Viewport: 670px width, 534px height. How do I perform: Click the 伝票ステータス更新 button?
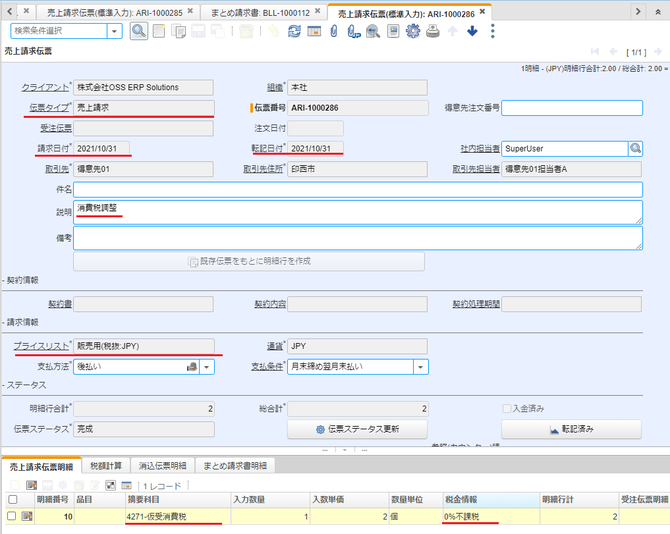coord(357,429)
